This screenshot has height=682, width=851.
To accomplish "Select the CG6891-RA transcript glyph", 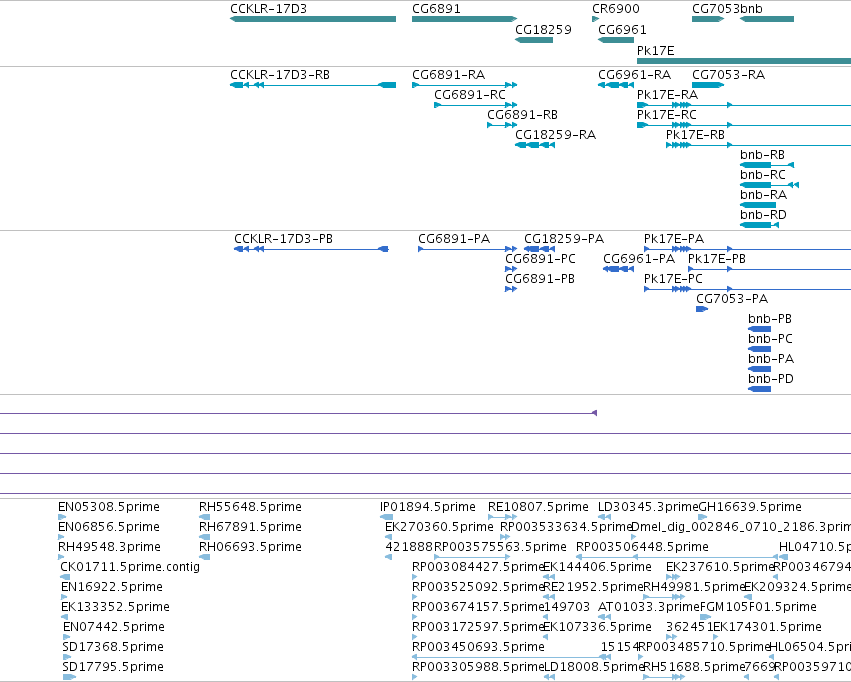I will tap(465, 85).
